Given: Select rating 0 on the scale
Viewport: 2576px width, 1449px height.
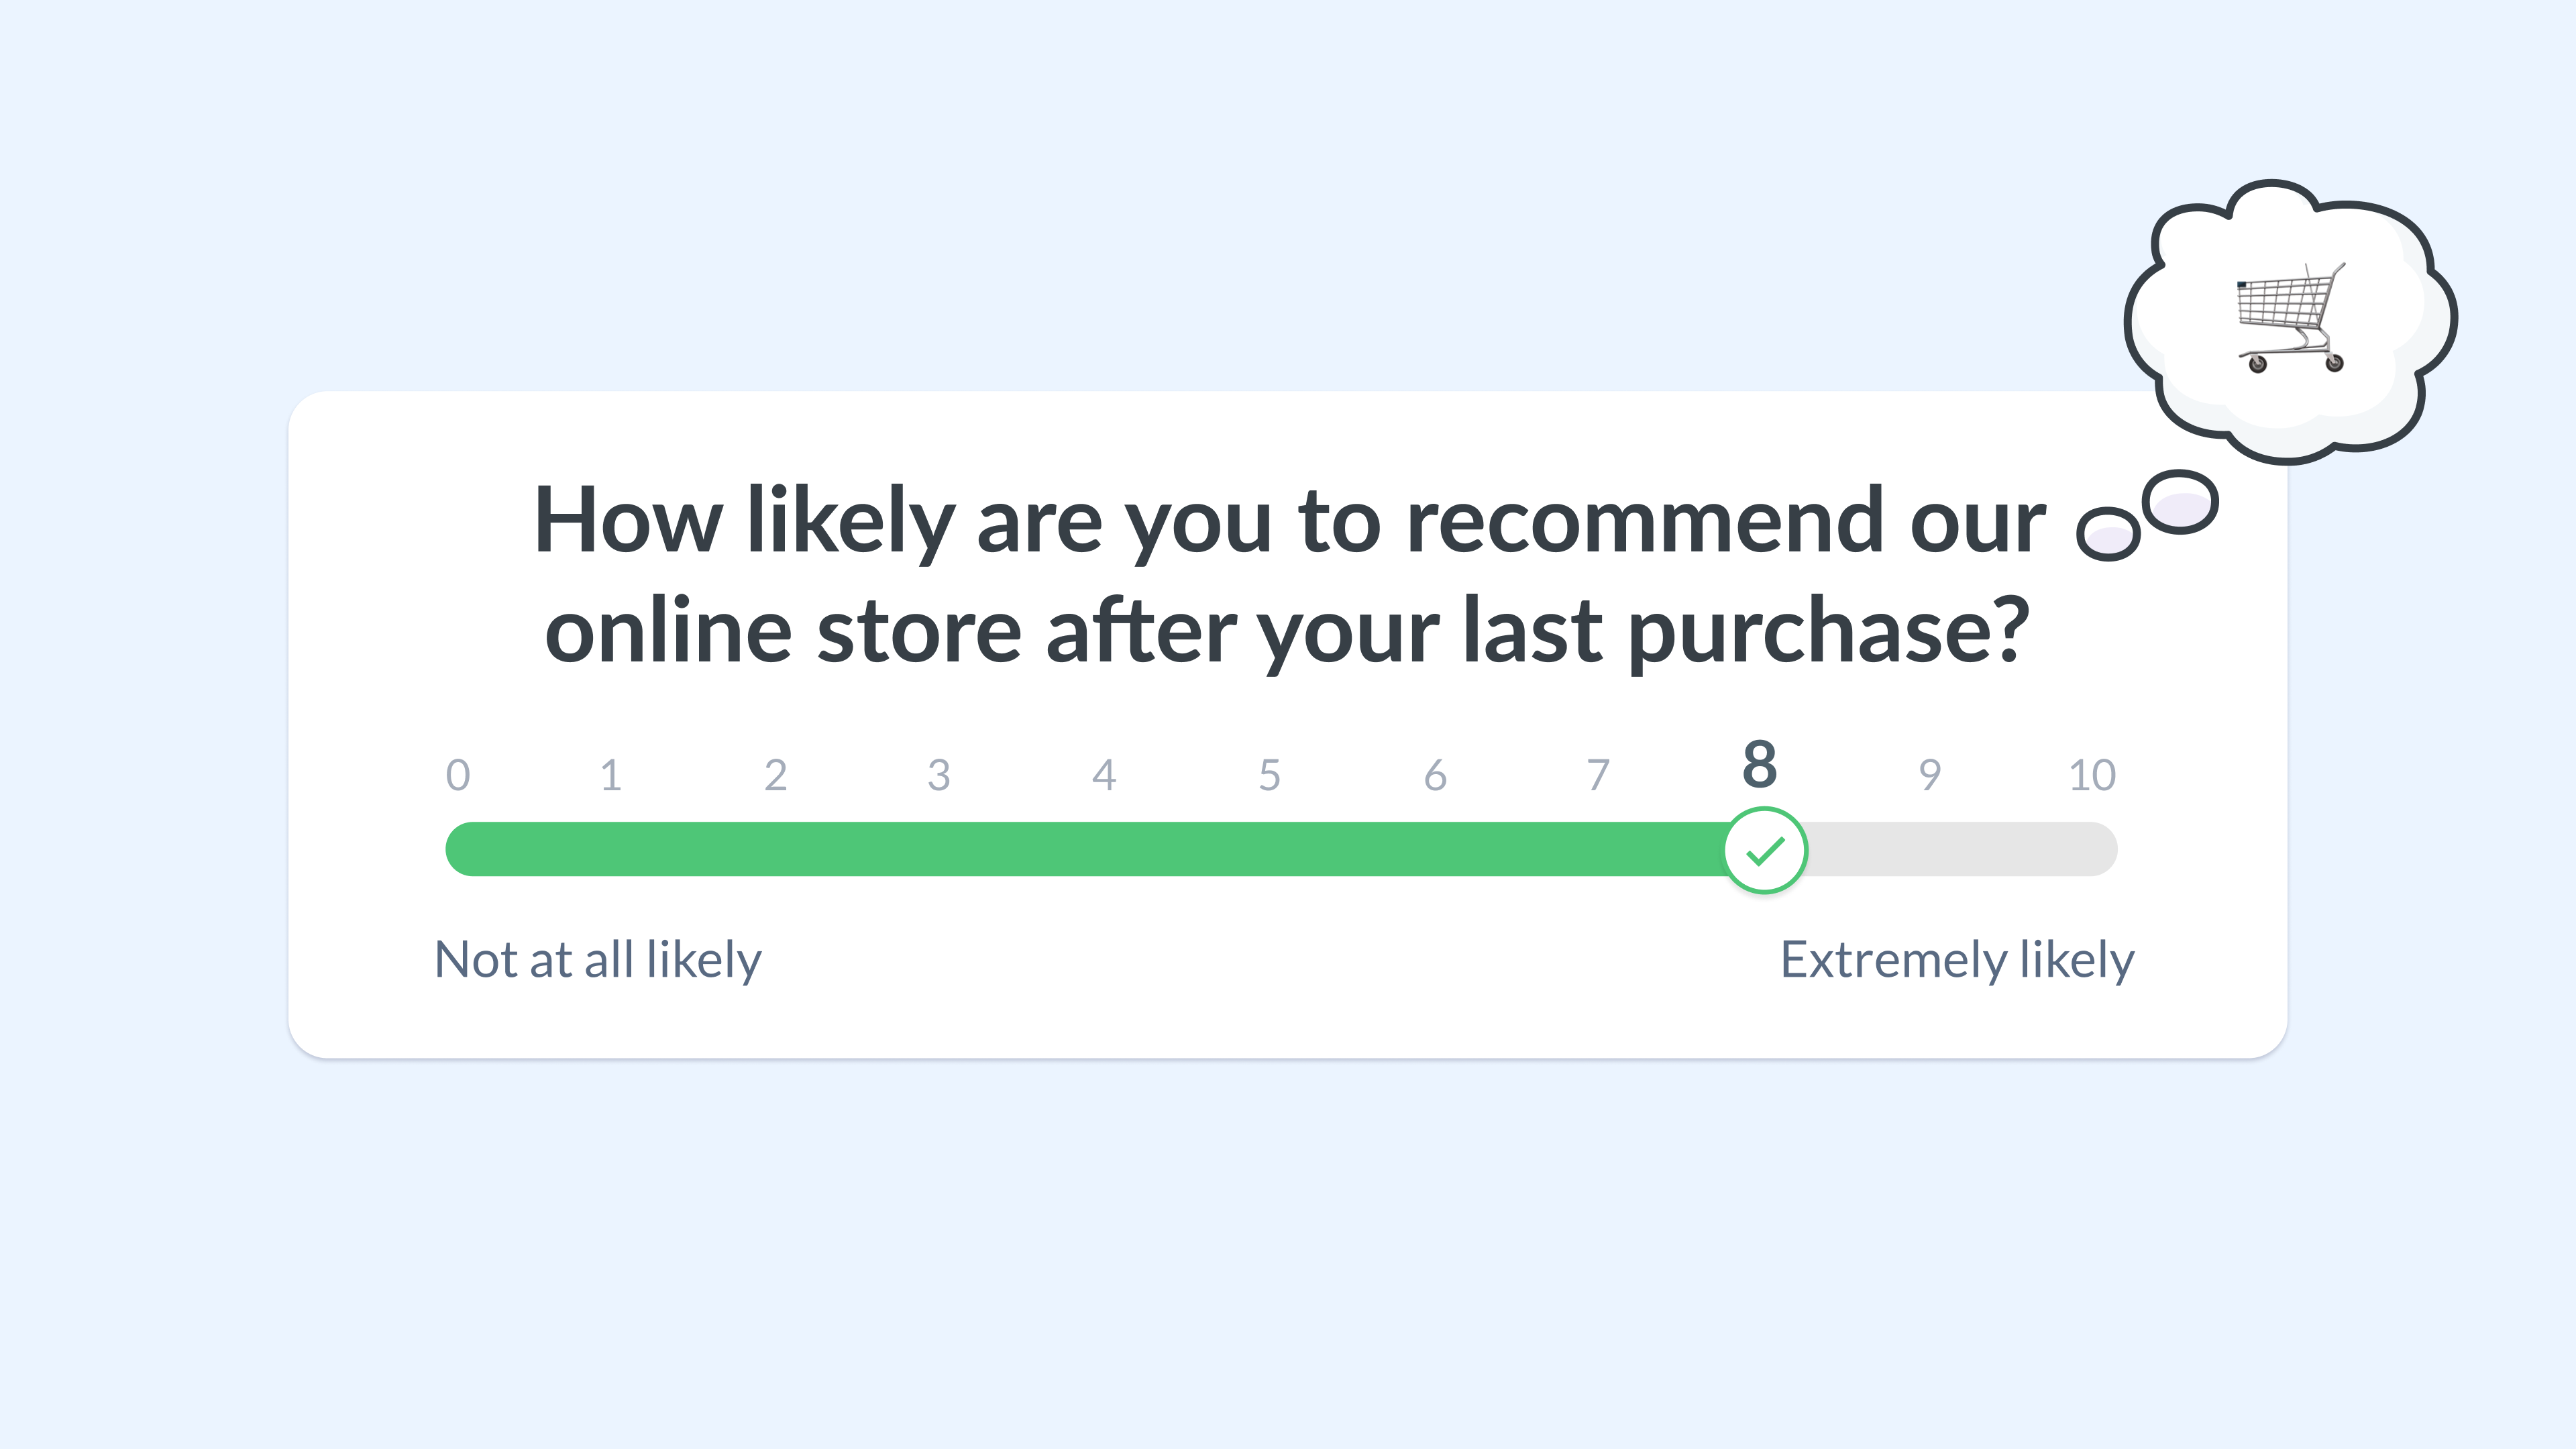Looking at the screenshot, I should coord(458,775).
